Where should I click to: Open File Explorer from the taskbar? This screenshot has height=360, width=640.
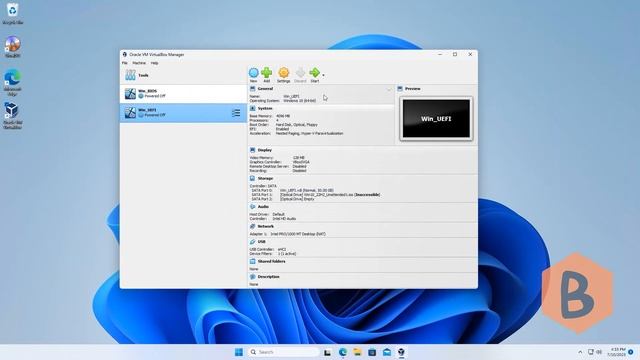[x=357, y=352]
